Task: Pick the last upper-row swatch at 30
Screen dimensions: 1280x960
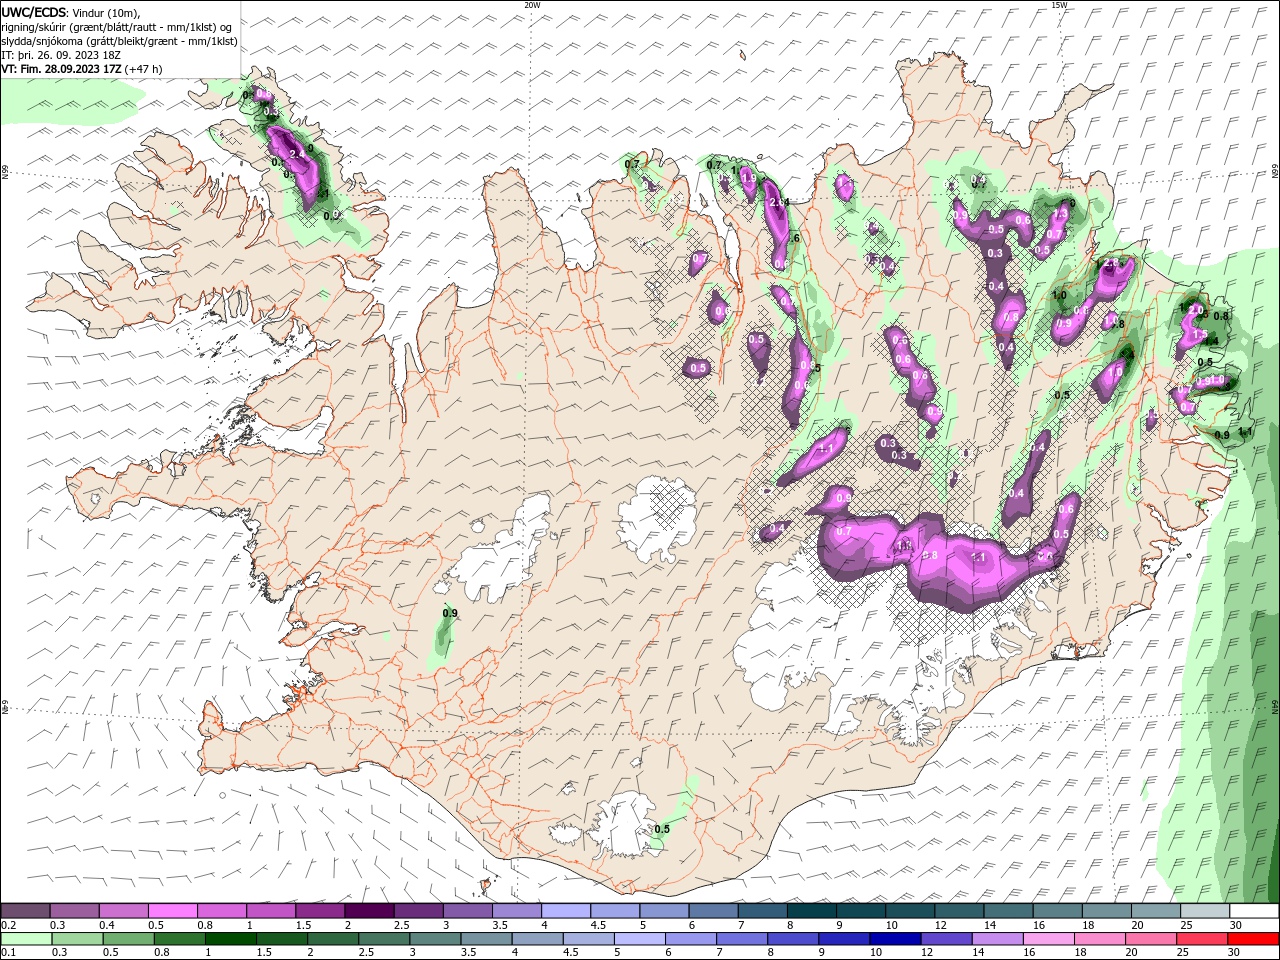Action: point(1254,910)
